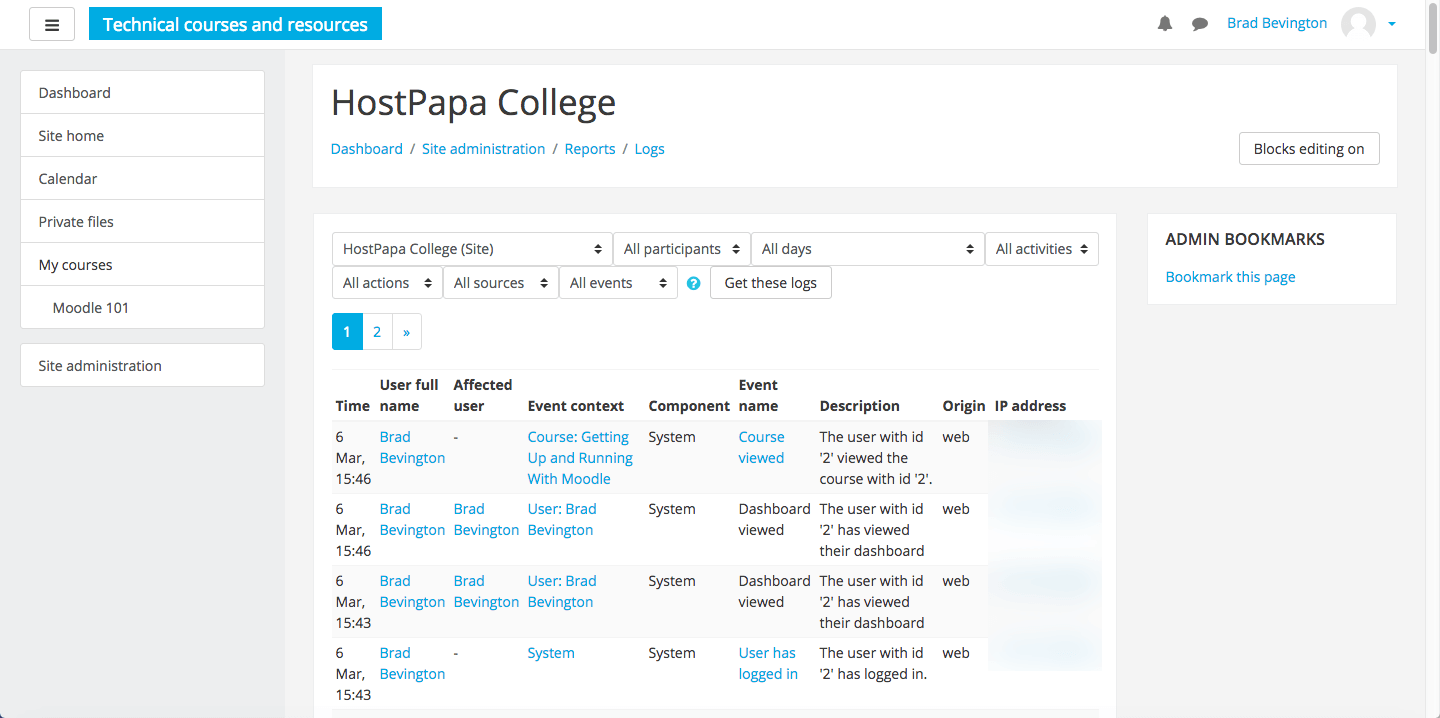The height and width of the screenshot is (718, 1440).
Task: Click the Get these logs button
Action: tap(770, 283)
